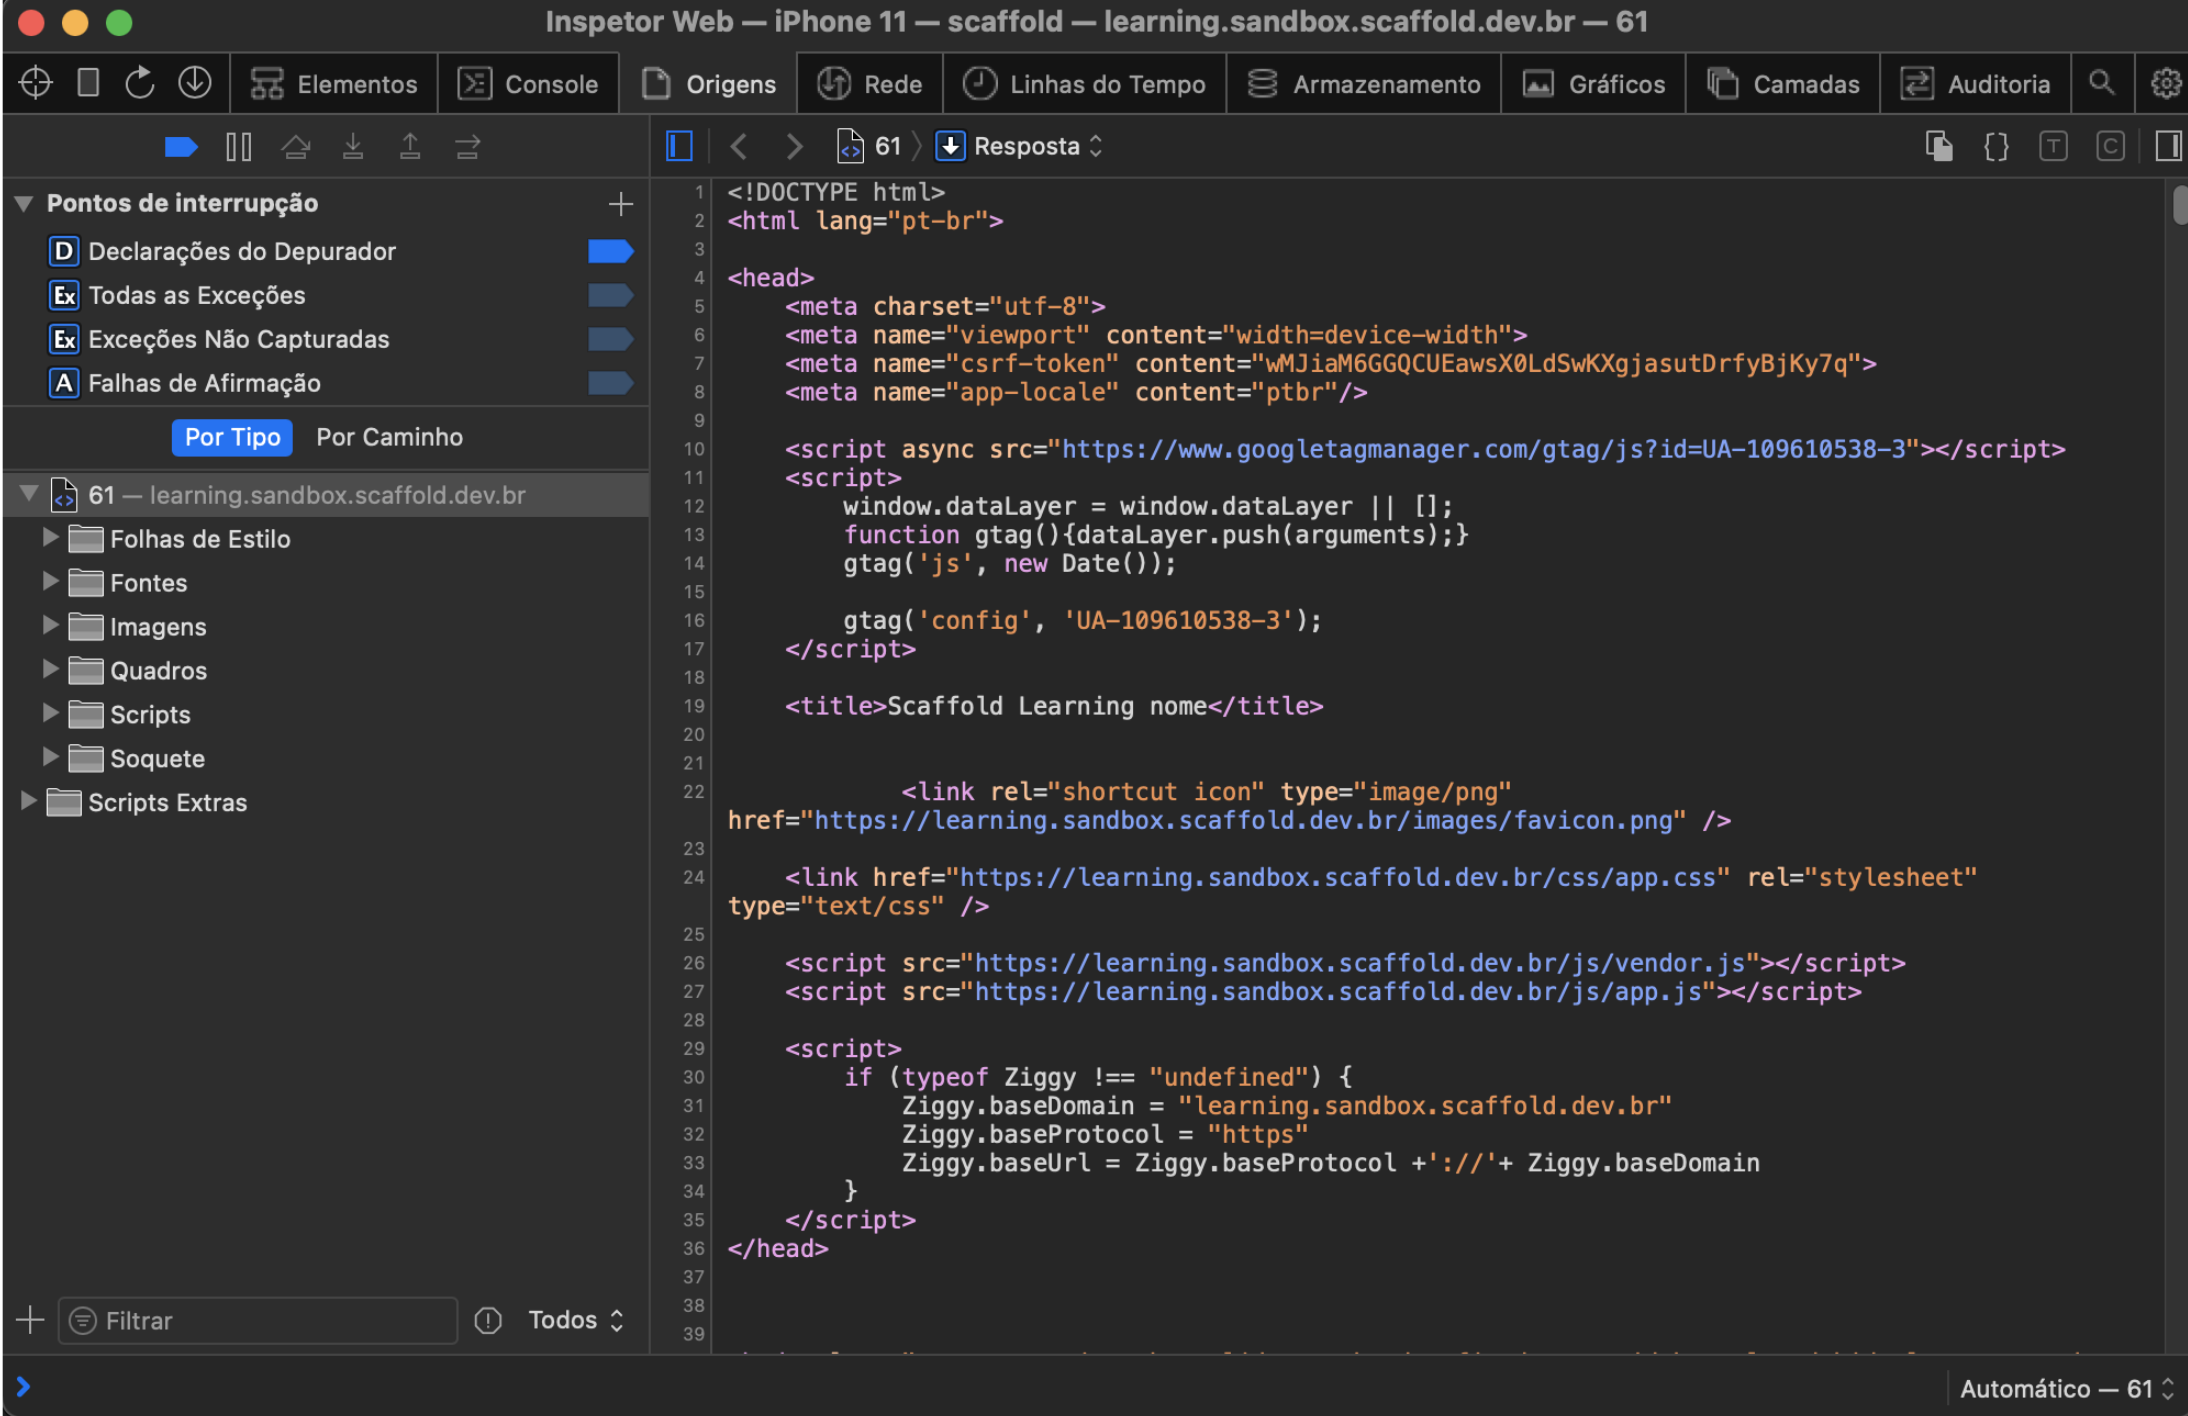Open the device settings phone icon
This screenshot has width=2188, height=1416.
88,83
